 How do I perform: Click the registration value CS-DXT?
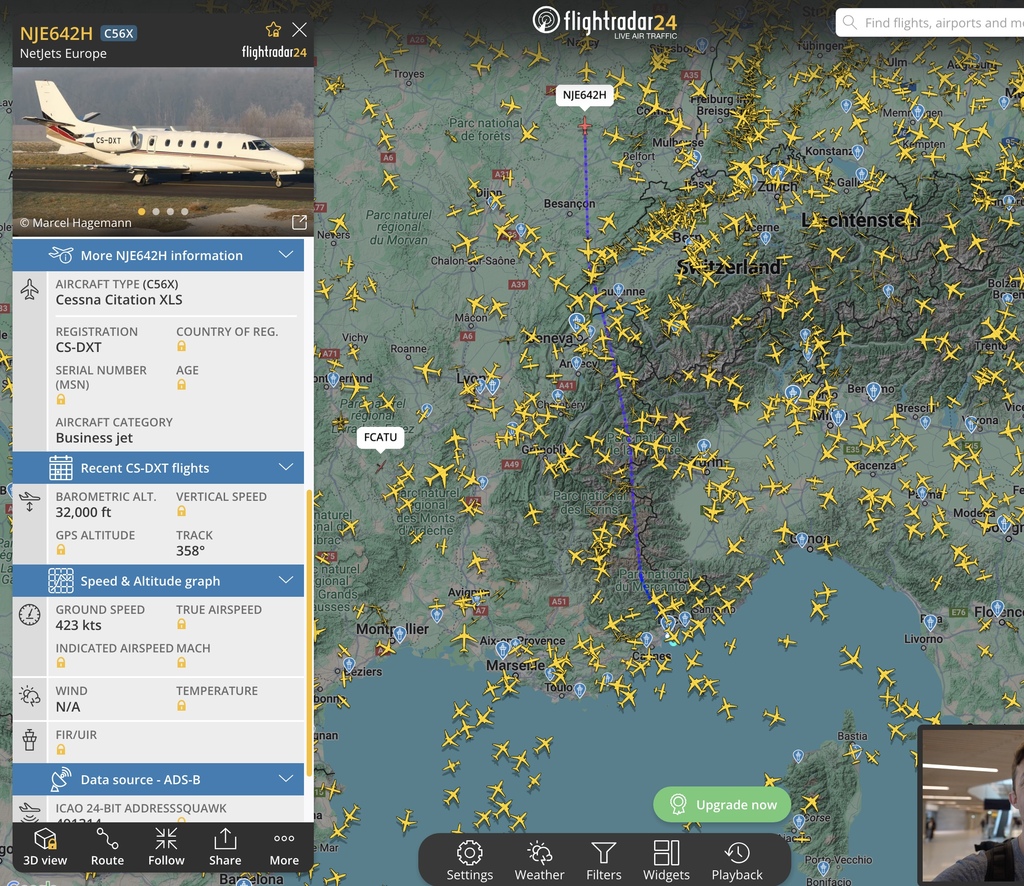tap(78, 347)
